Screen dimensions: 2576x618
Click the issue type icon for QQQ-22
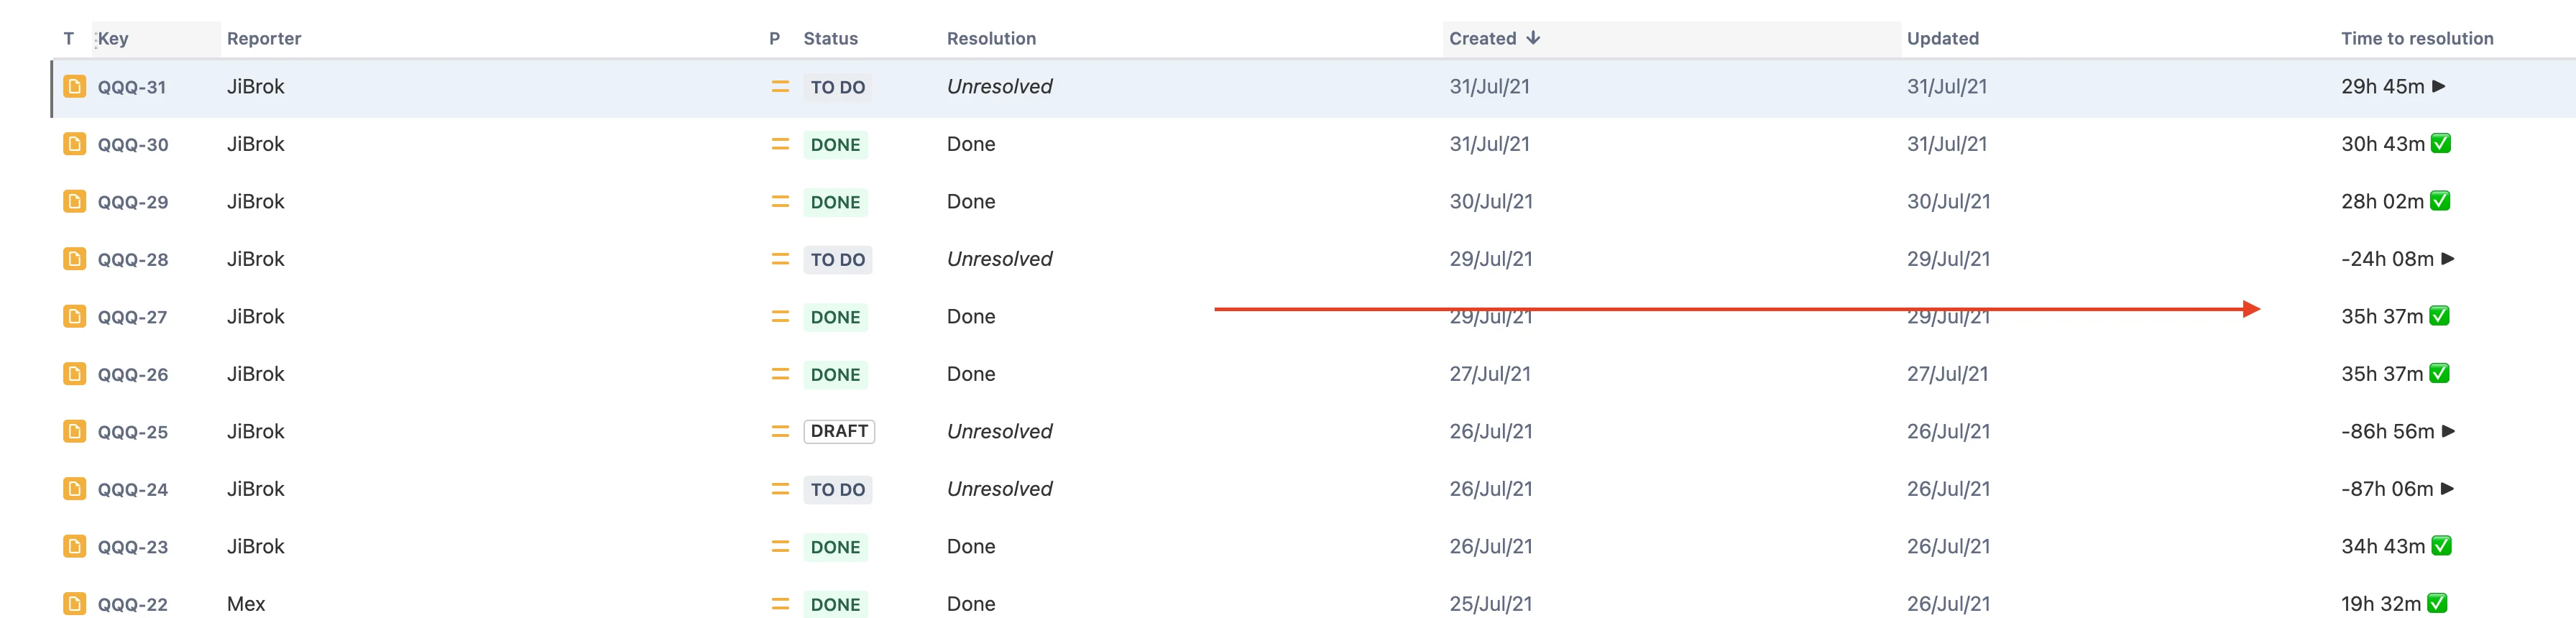(74, 604)
